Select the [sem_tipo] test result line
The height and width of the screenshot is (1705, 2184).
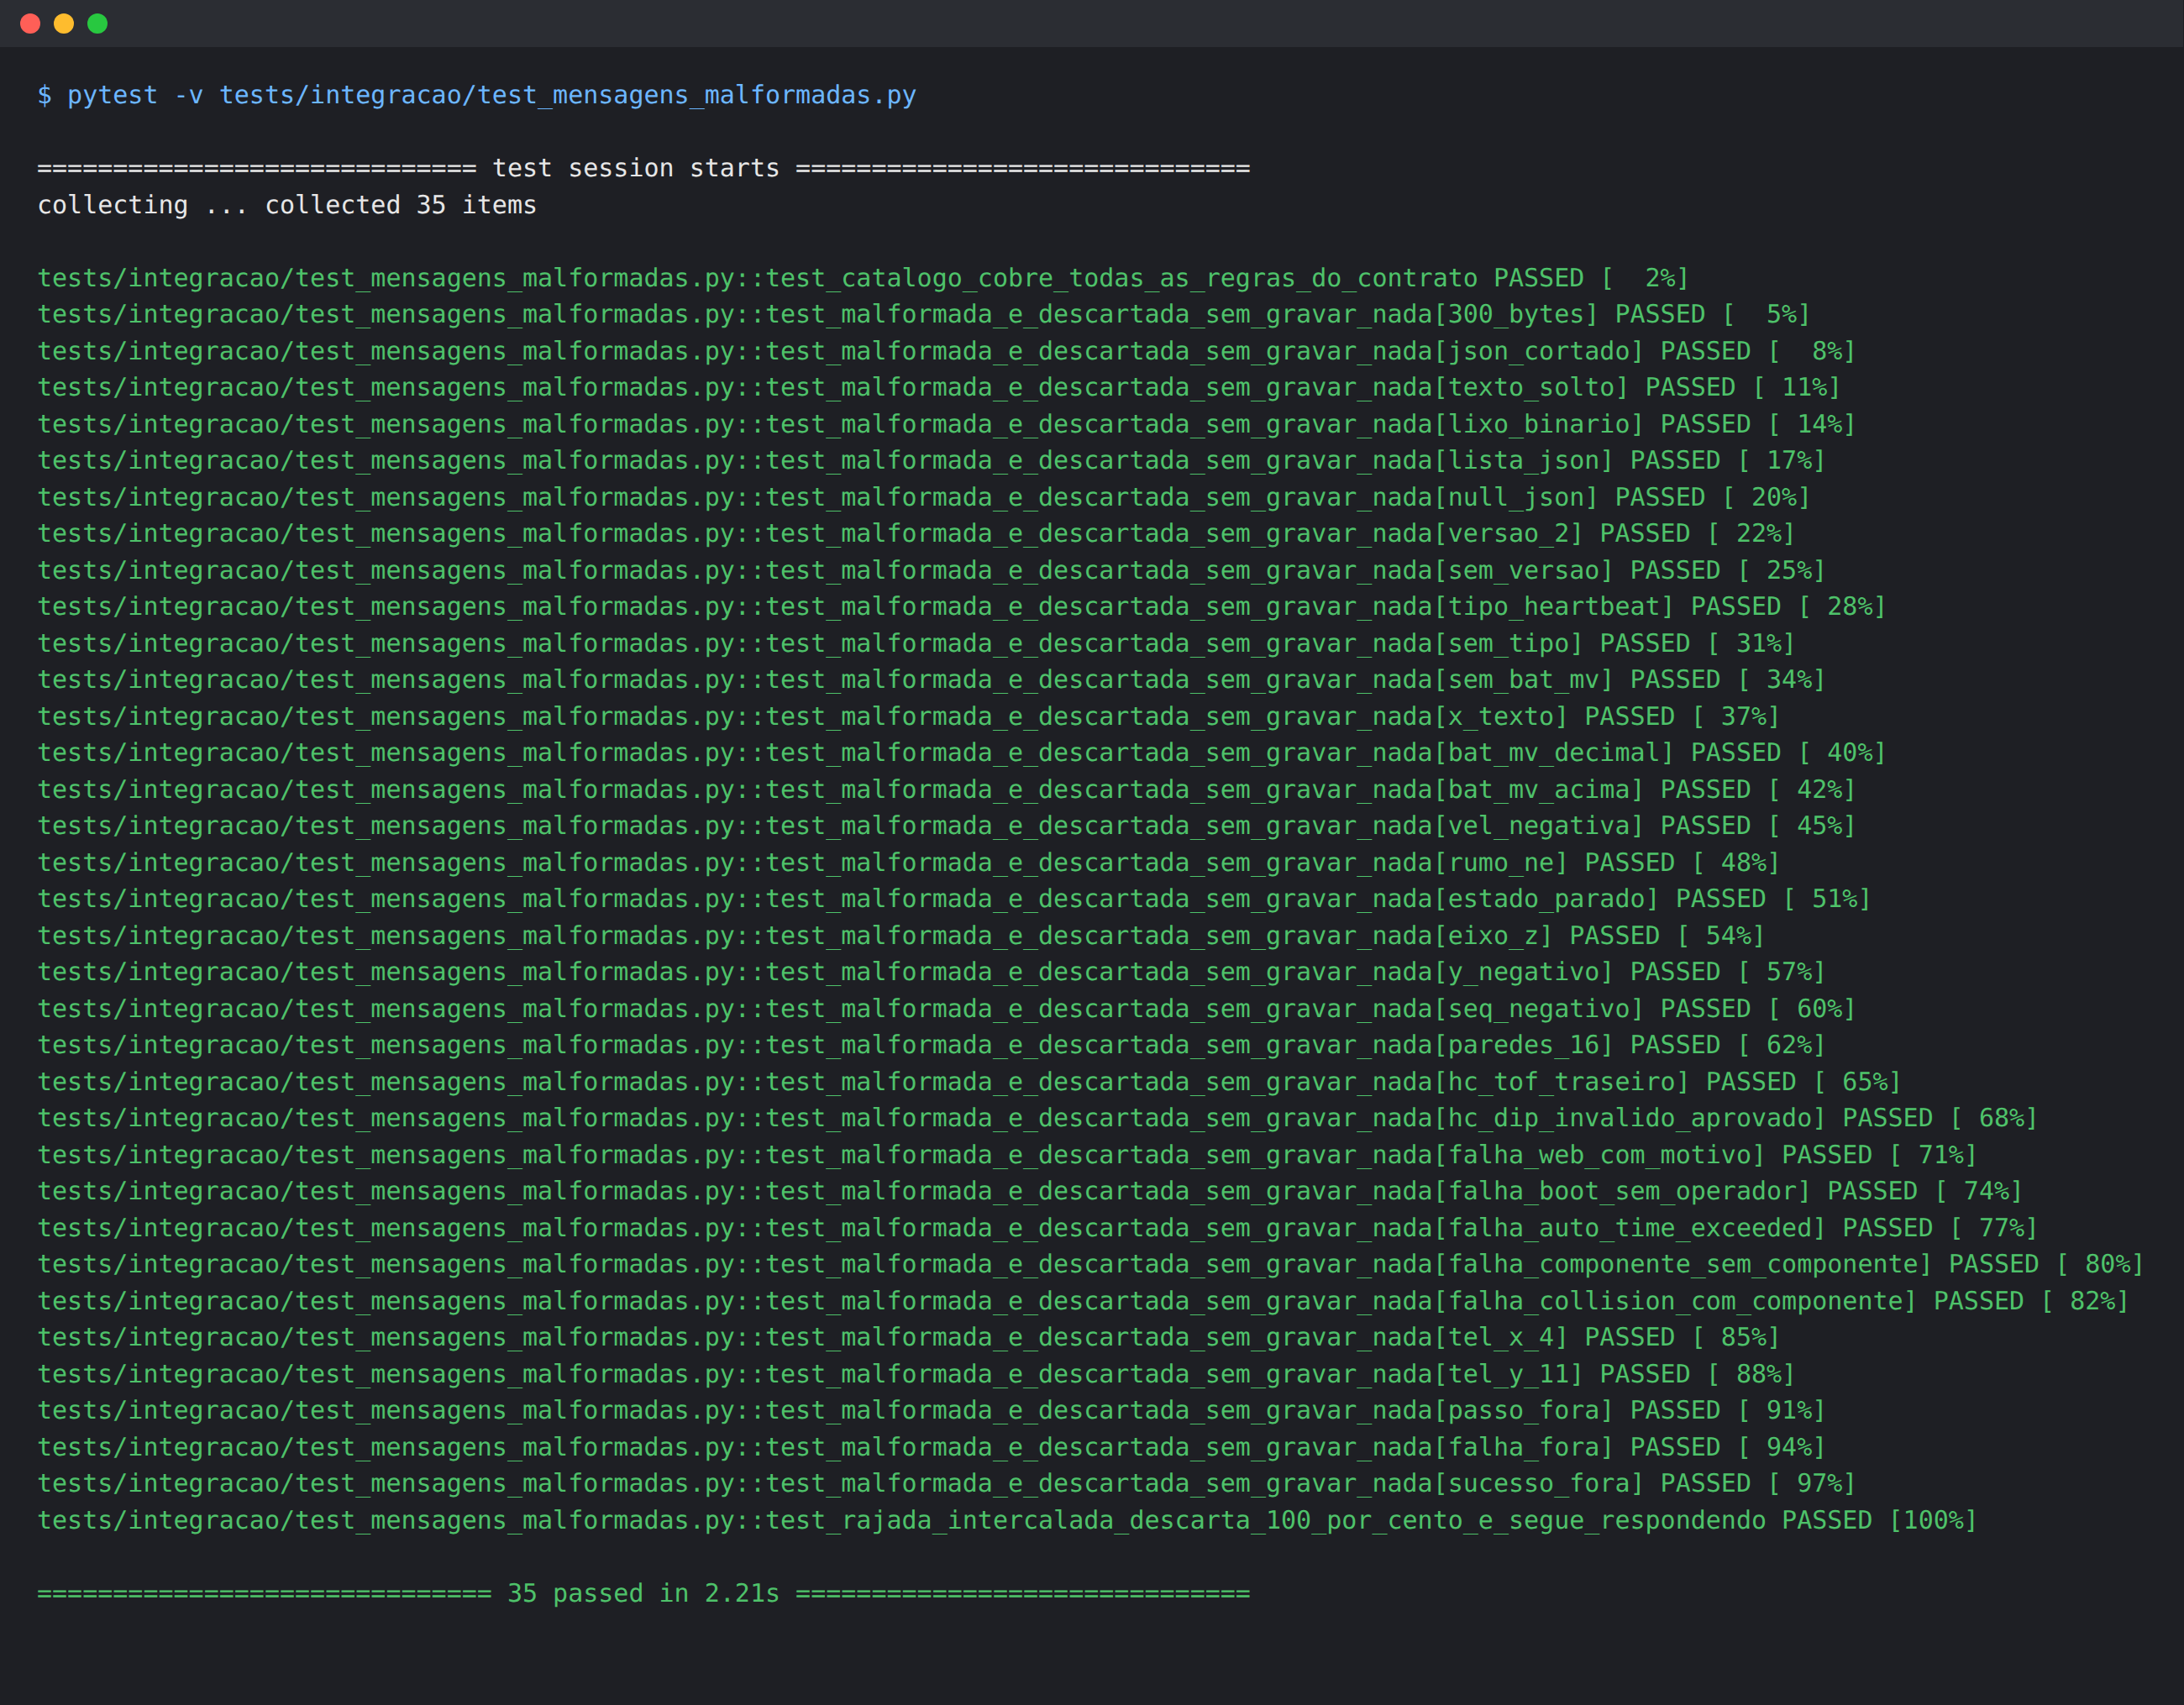coord(916,643)
